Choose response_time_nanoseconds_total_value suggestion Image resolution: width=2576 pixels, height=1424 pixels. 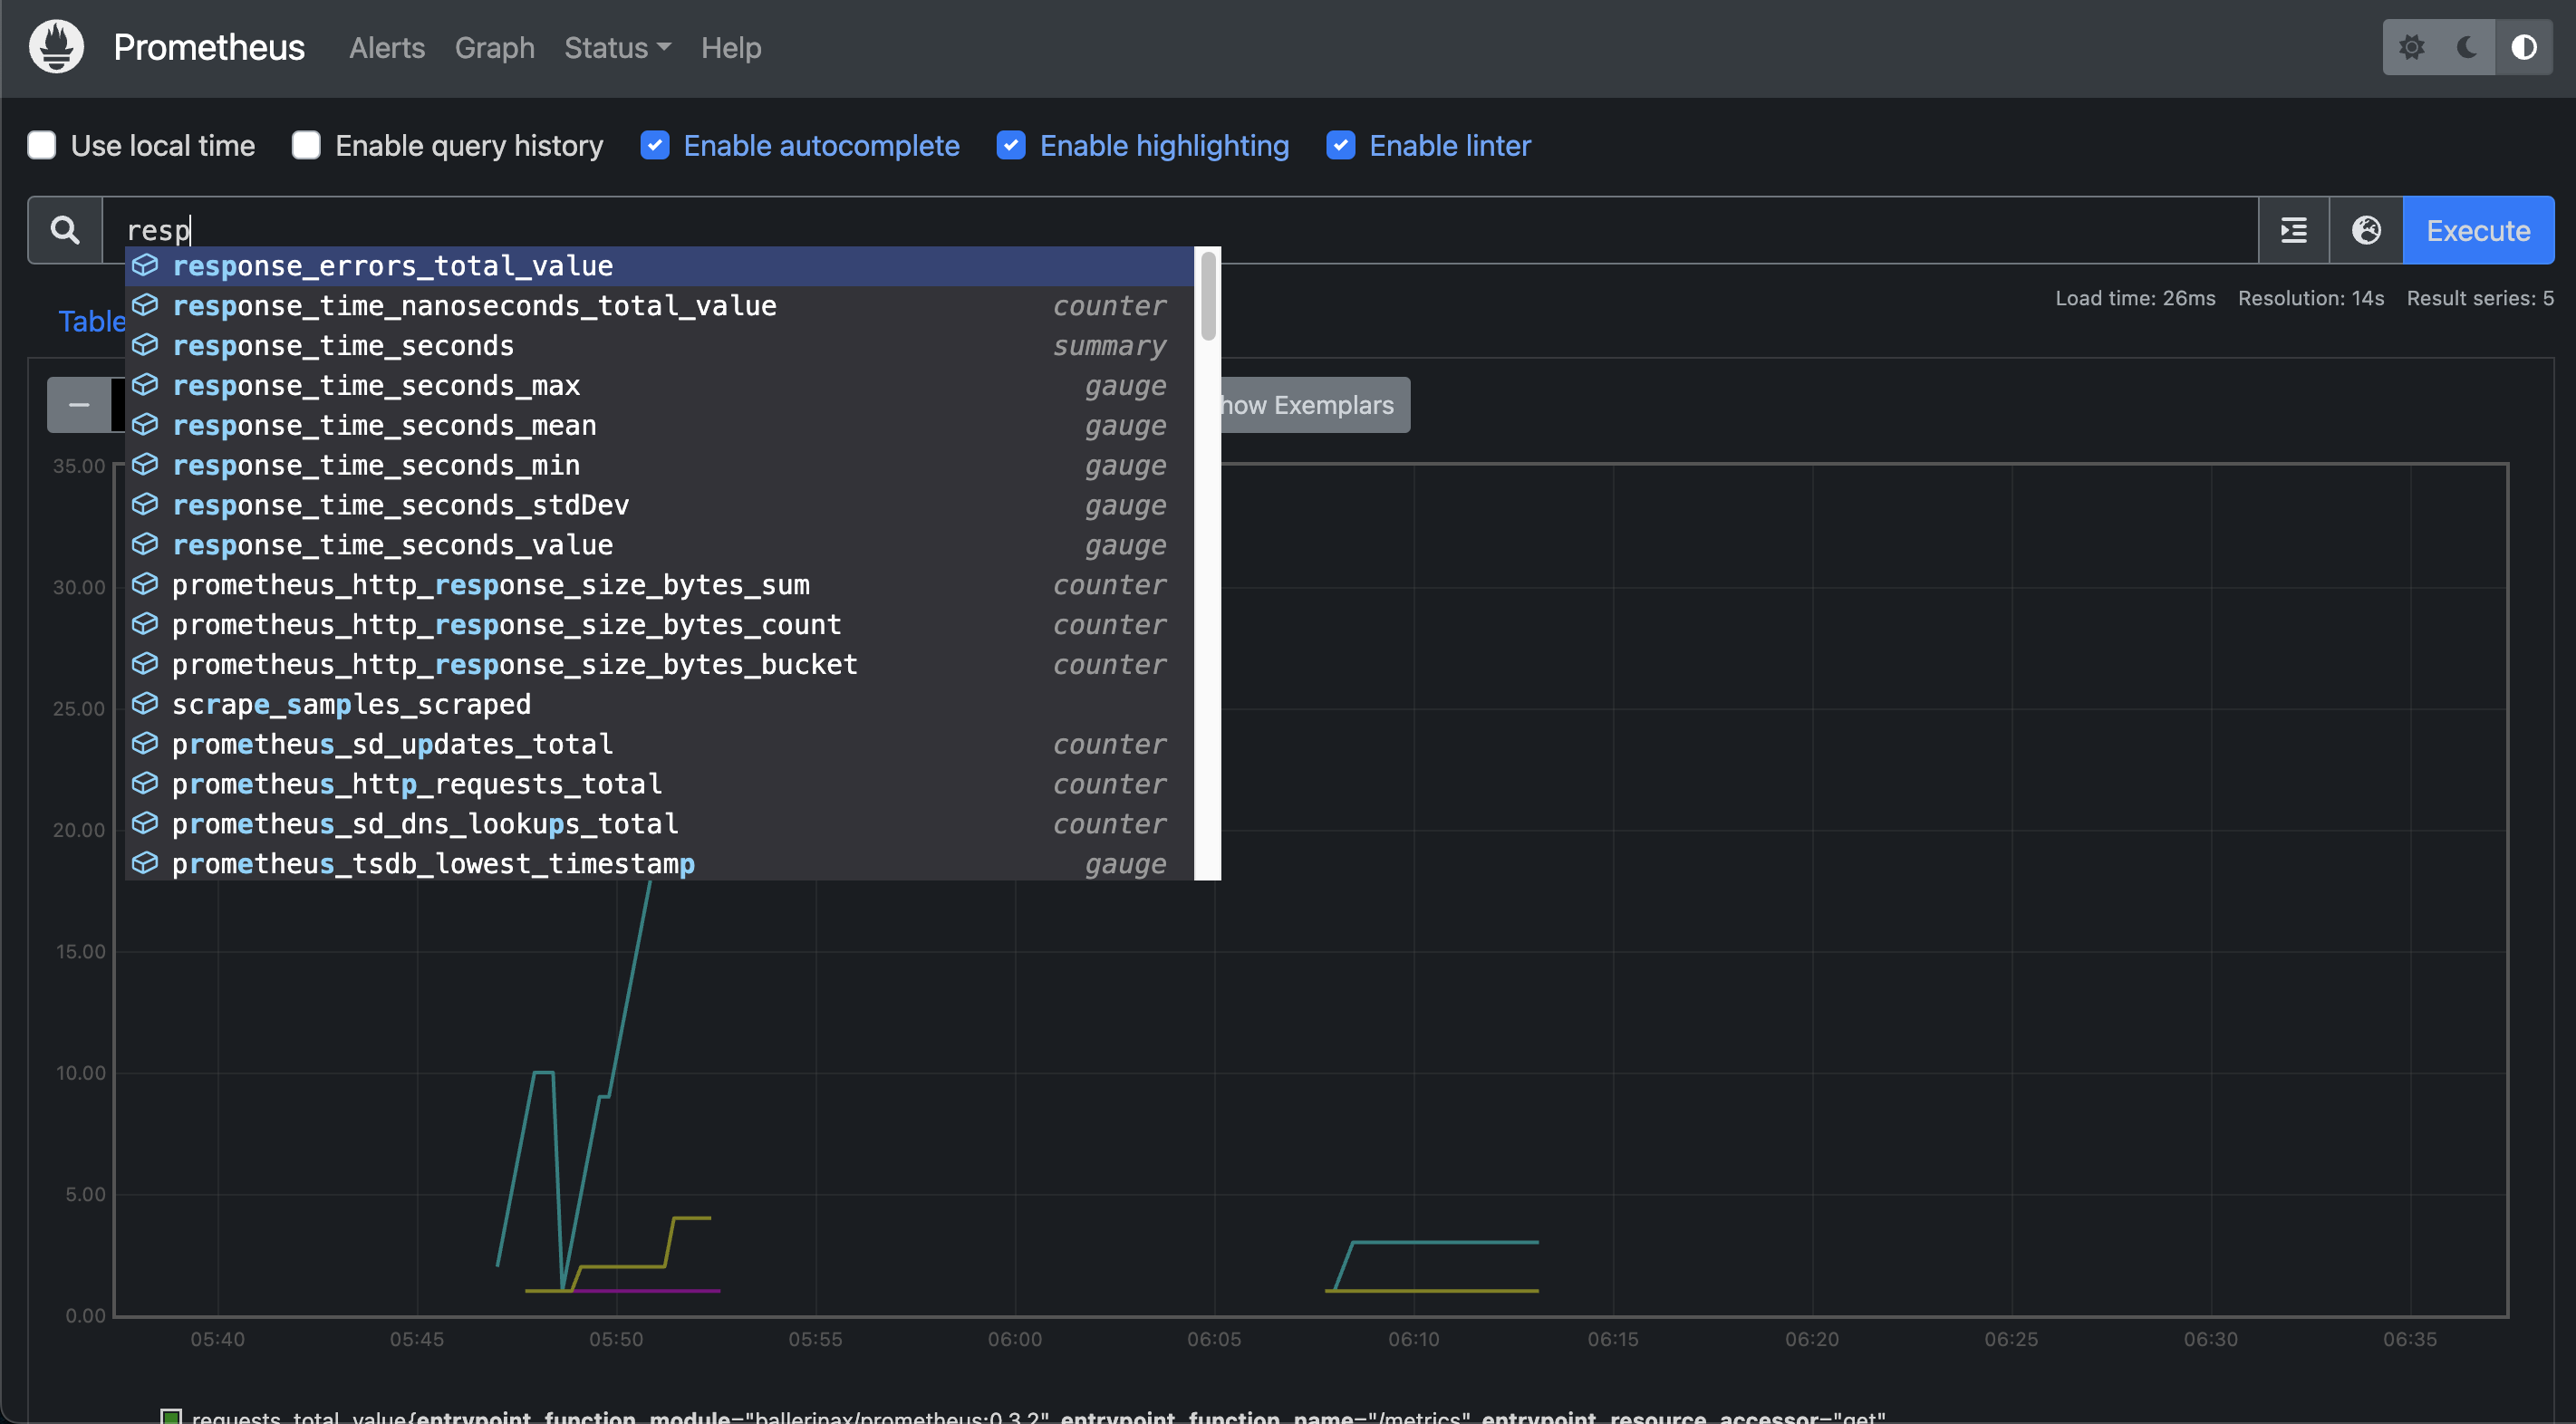coord(659,306)
